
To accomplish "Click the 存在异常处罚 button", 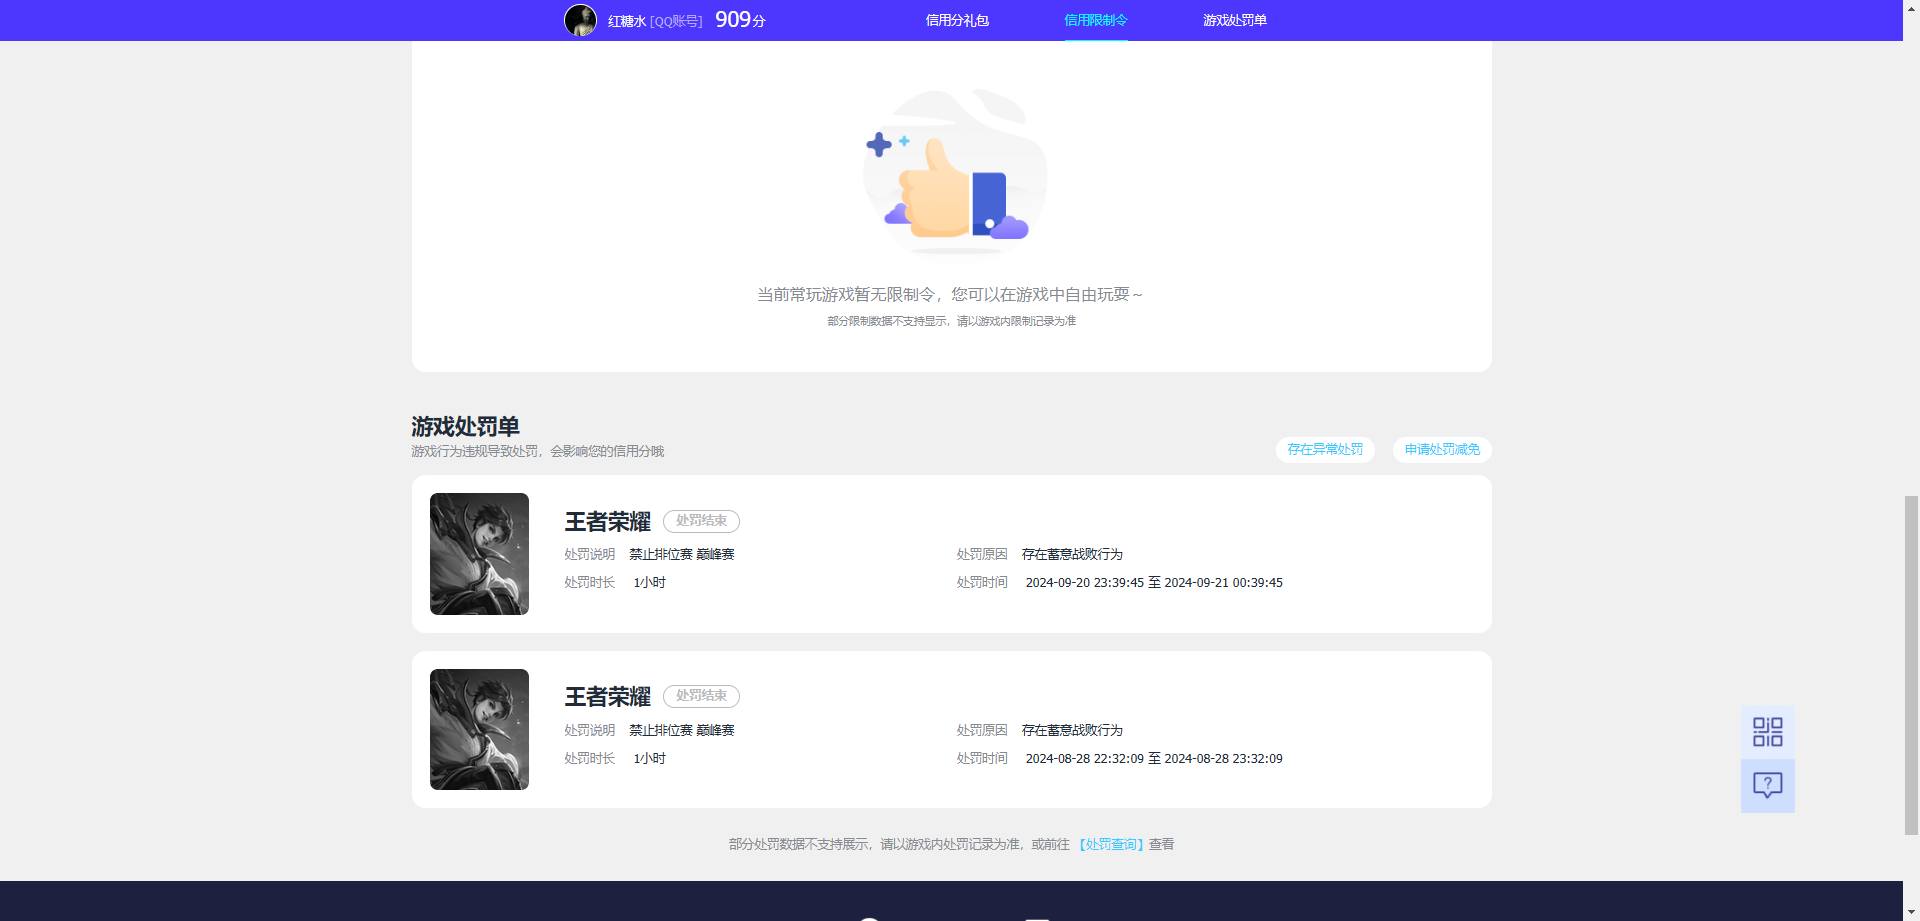I will 1324,450.
